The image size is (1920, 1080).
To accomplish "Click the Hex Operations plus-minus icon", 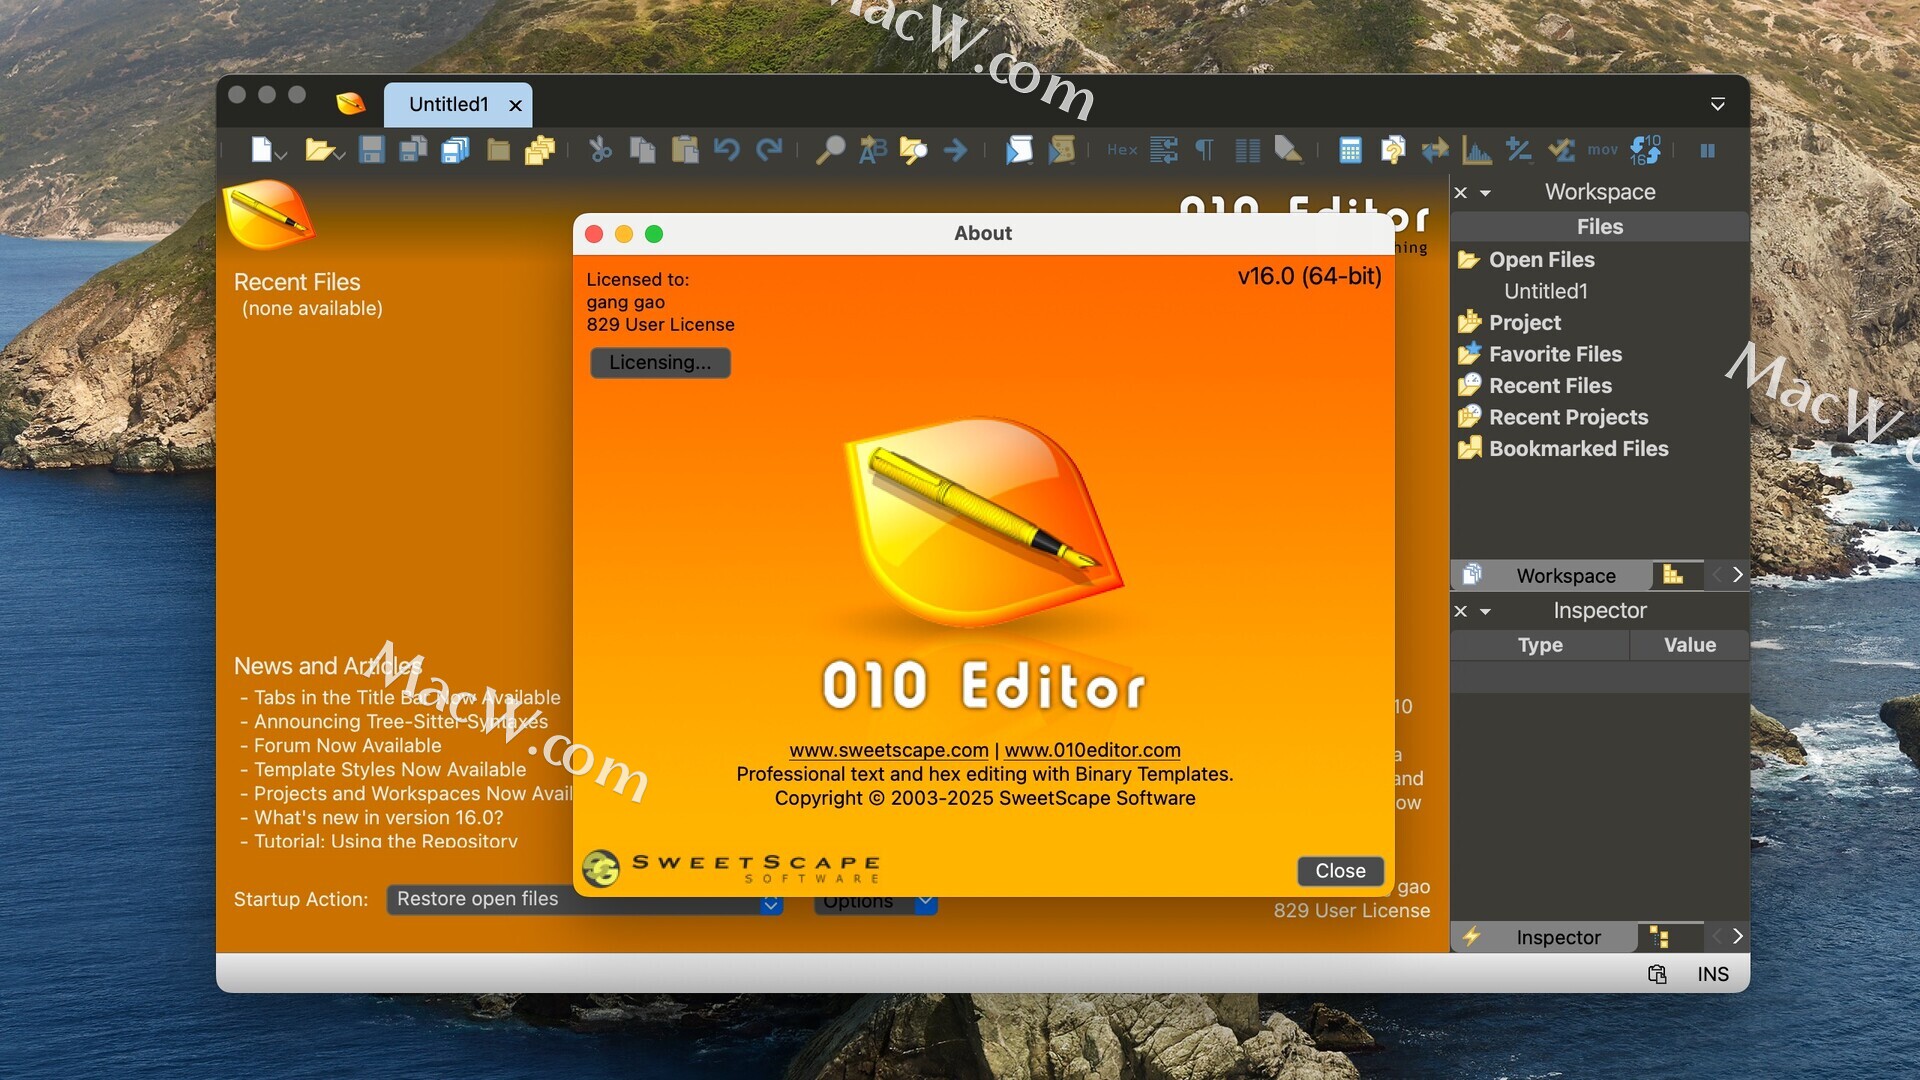I will pos(1519,150).
